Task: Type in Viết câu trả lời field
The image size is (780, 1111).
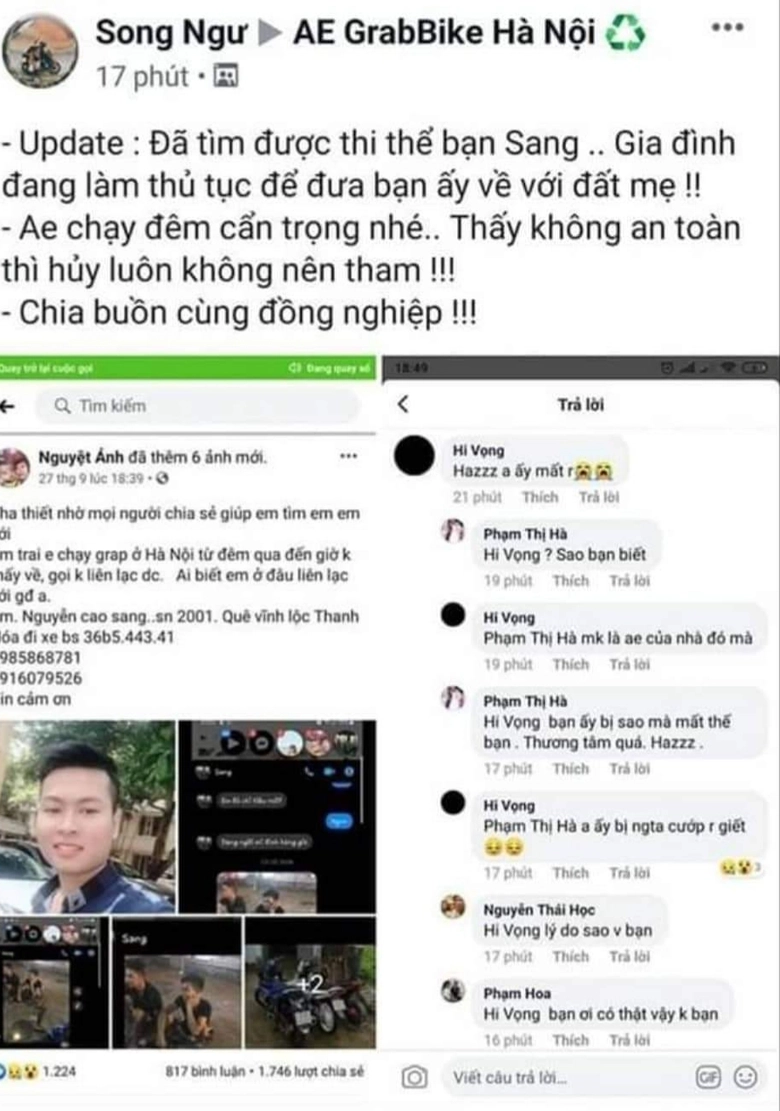Action: (x=567, y=1078)
